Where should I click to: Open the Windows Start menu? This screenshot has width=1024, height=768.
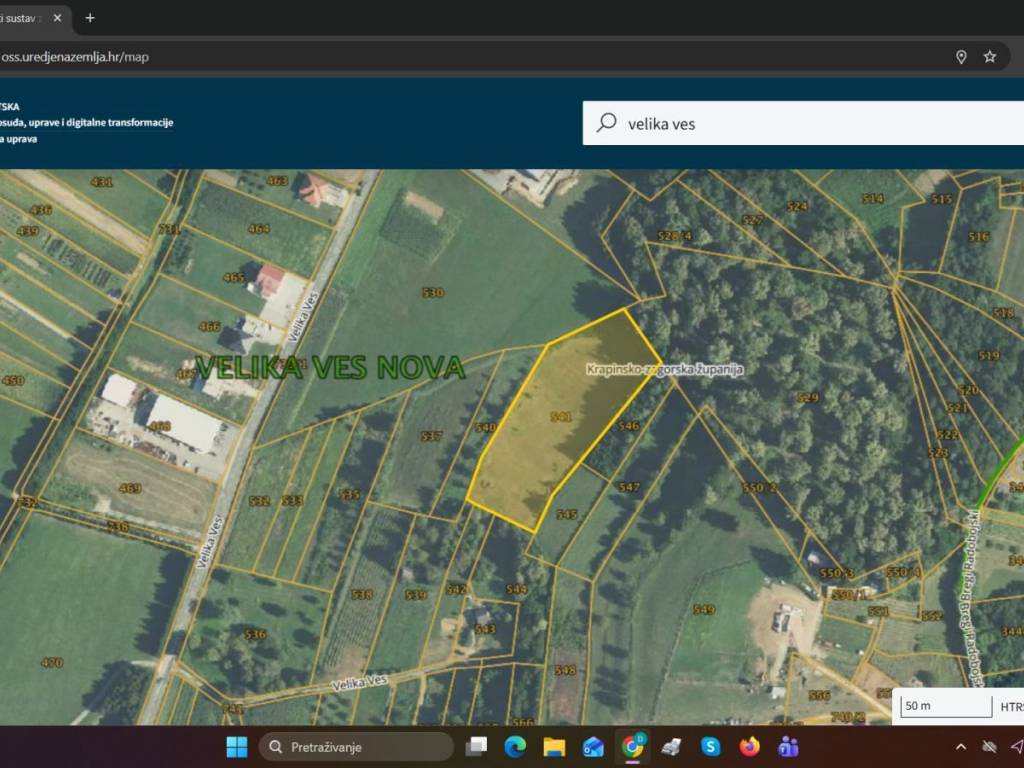[237, 746]
